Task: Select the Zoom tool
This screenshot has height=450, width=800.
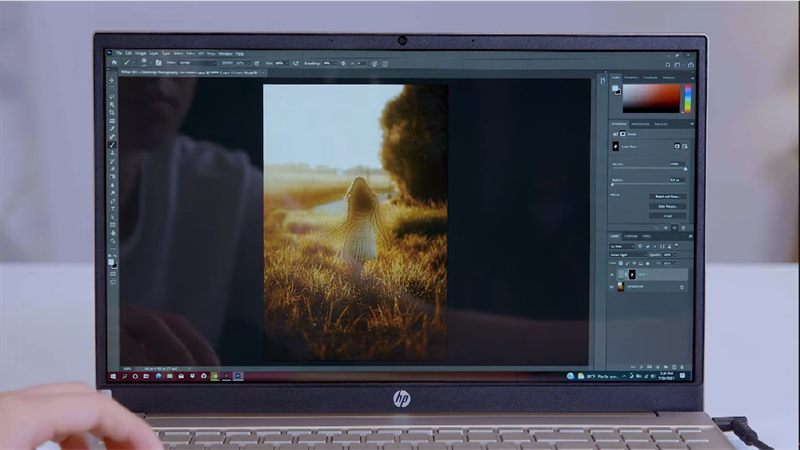Action: click(112, 241)
